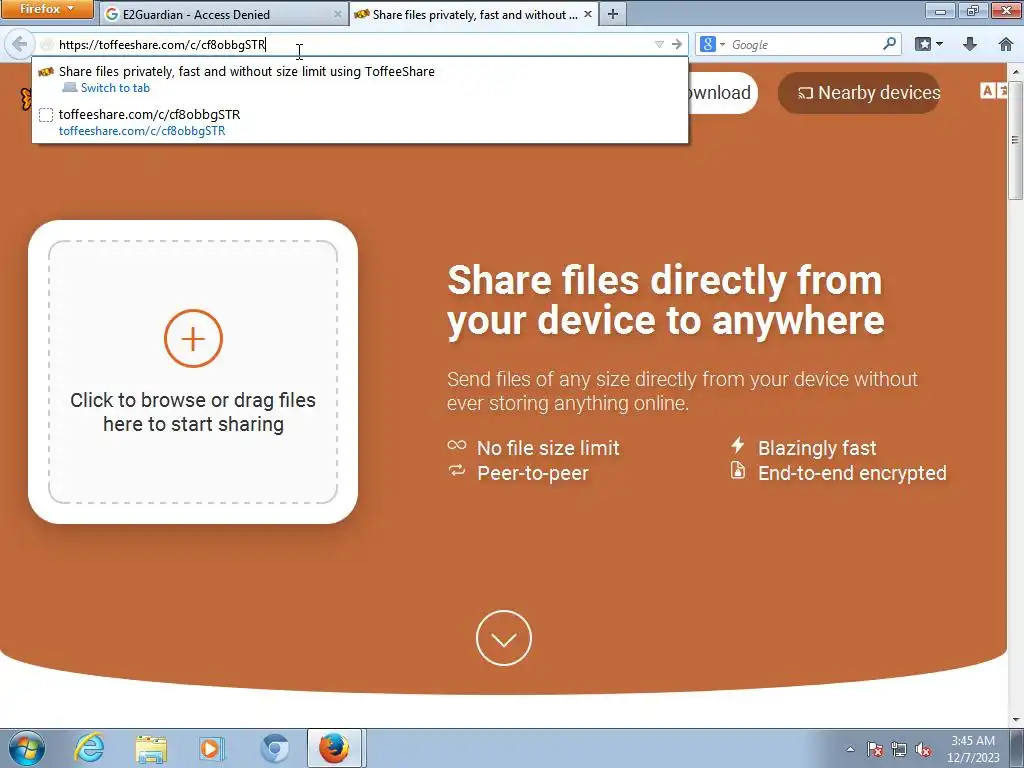Screen dimensions: 1024x768
Task: Open Chromium browser from taskbar
Action: 274,748
